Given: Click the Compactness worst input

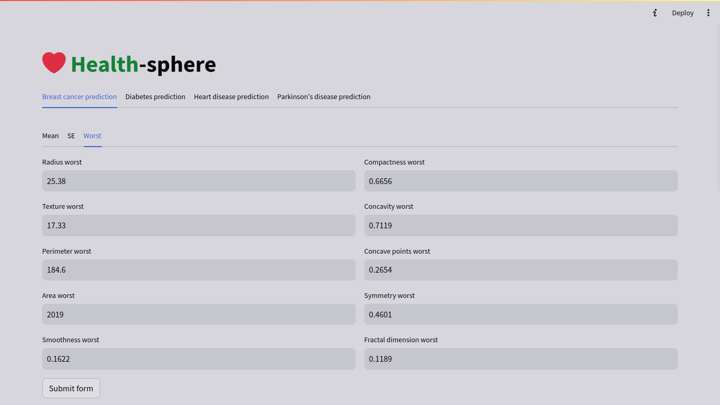Looking at the screenshot, I should tap(520, 181).
